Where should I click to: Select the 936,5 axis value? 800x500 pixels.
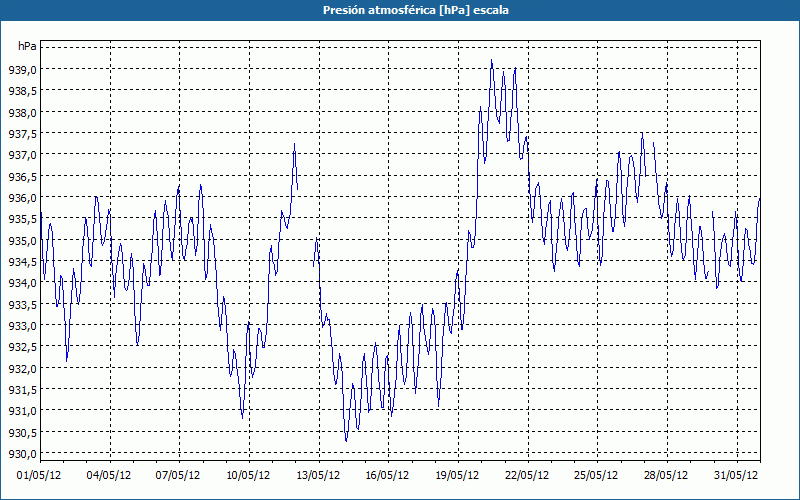[22, 176]
